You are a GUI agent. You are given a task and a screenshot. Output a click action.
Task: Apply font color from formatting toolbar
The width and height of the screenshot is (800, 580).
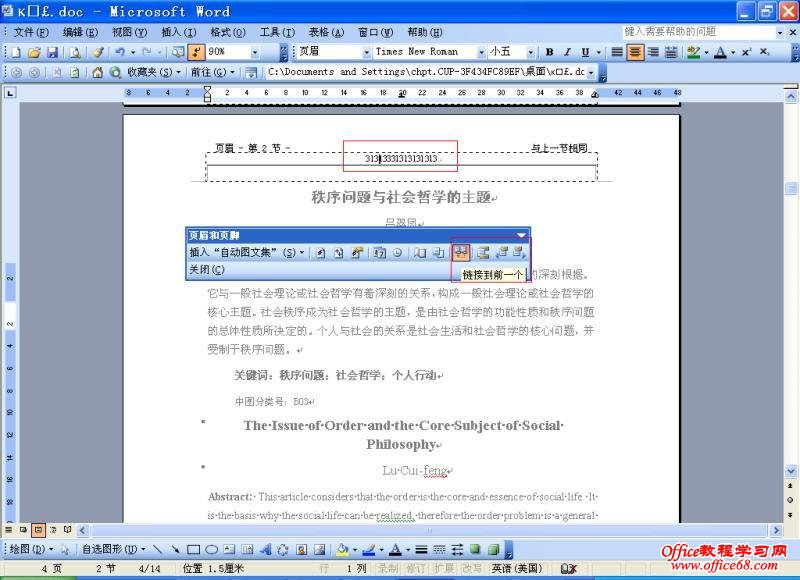click(720, 52)
